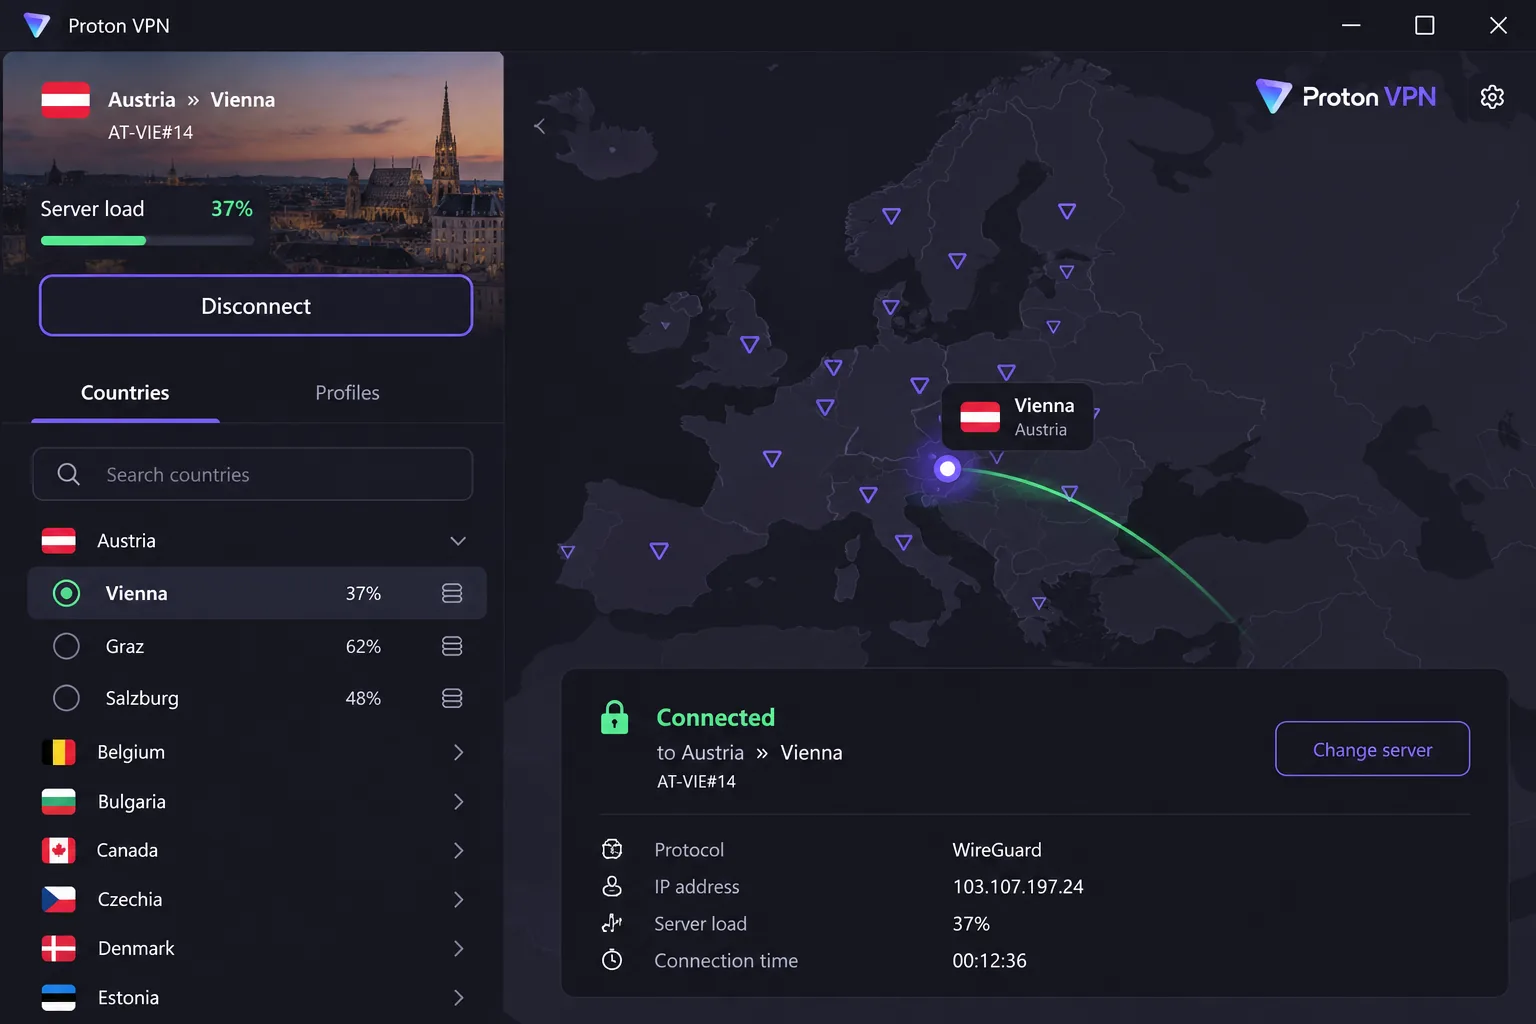Click Change server button
The height and width of the screenshot is (1024, 1536).
[x=1372, y=749]
